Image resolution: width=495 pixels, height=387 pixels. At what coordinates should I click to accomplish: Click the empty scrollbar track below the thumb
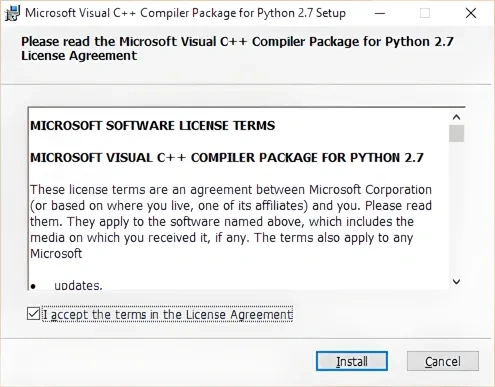456,208
